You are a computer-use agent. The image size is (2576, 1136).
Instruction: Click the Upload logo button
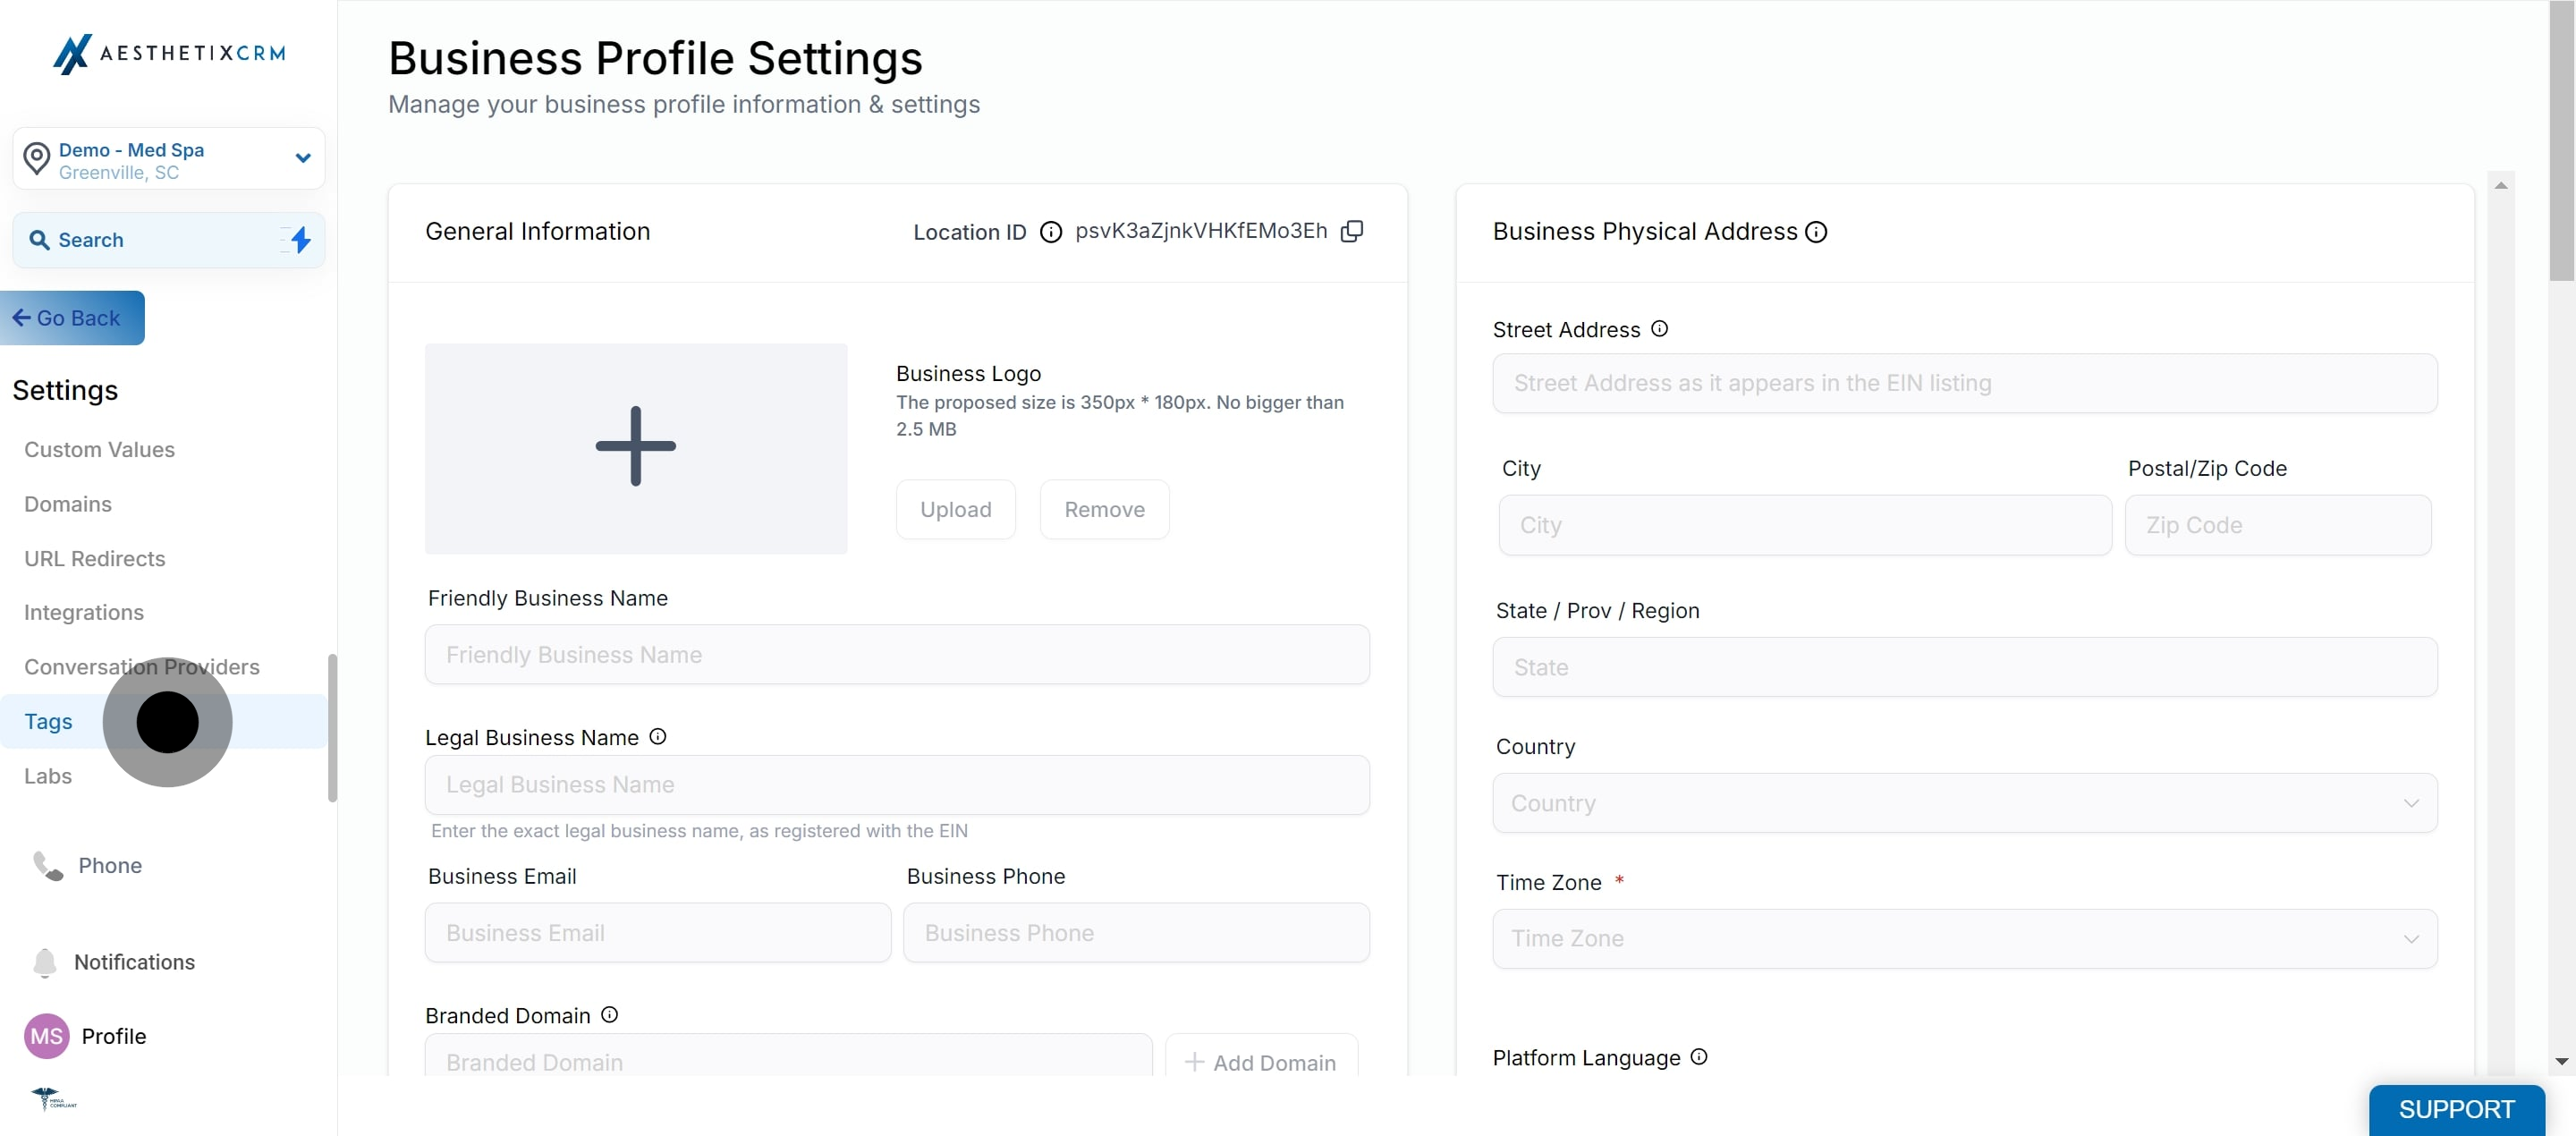point(955,509)
